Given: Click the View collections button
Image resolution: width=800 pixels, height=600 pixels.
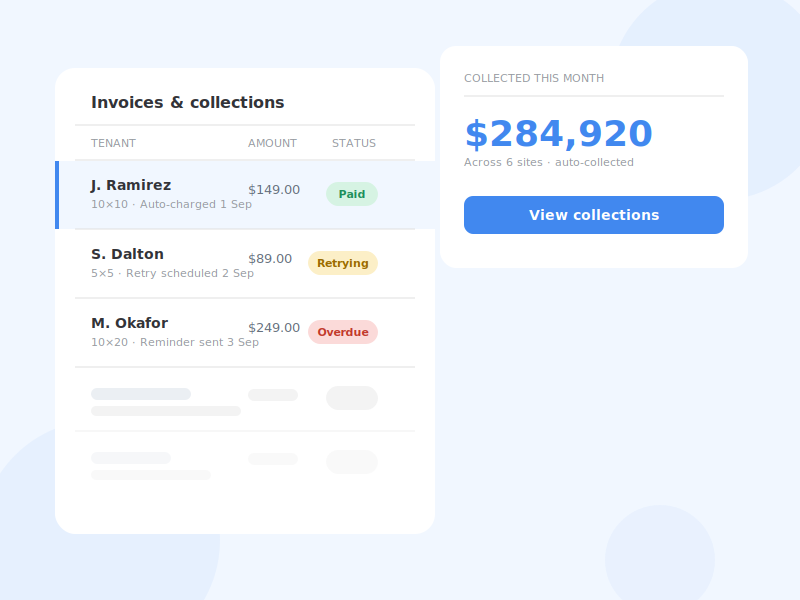Looking at the screenshot, I should [593, 215].
